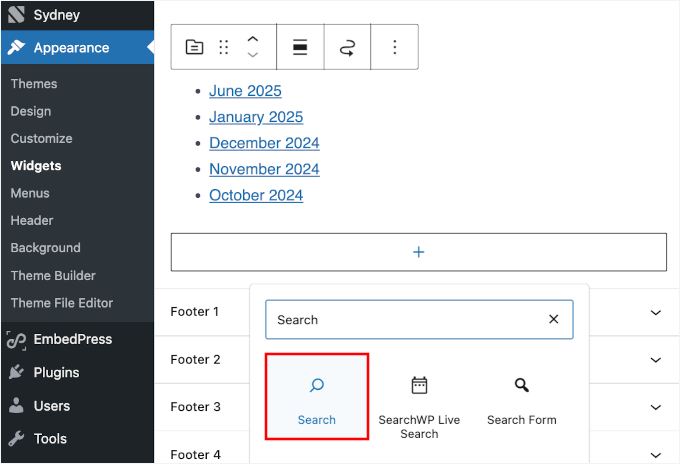Click the Archives block type icon
Viewport: 680px width, 464px height.
click(195, 47)
